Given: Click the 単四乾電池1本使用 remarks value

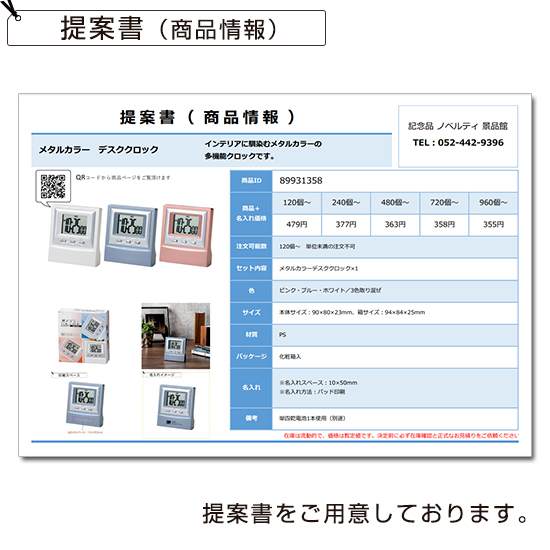Looking at the screenshot, I should (312, 418).
